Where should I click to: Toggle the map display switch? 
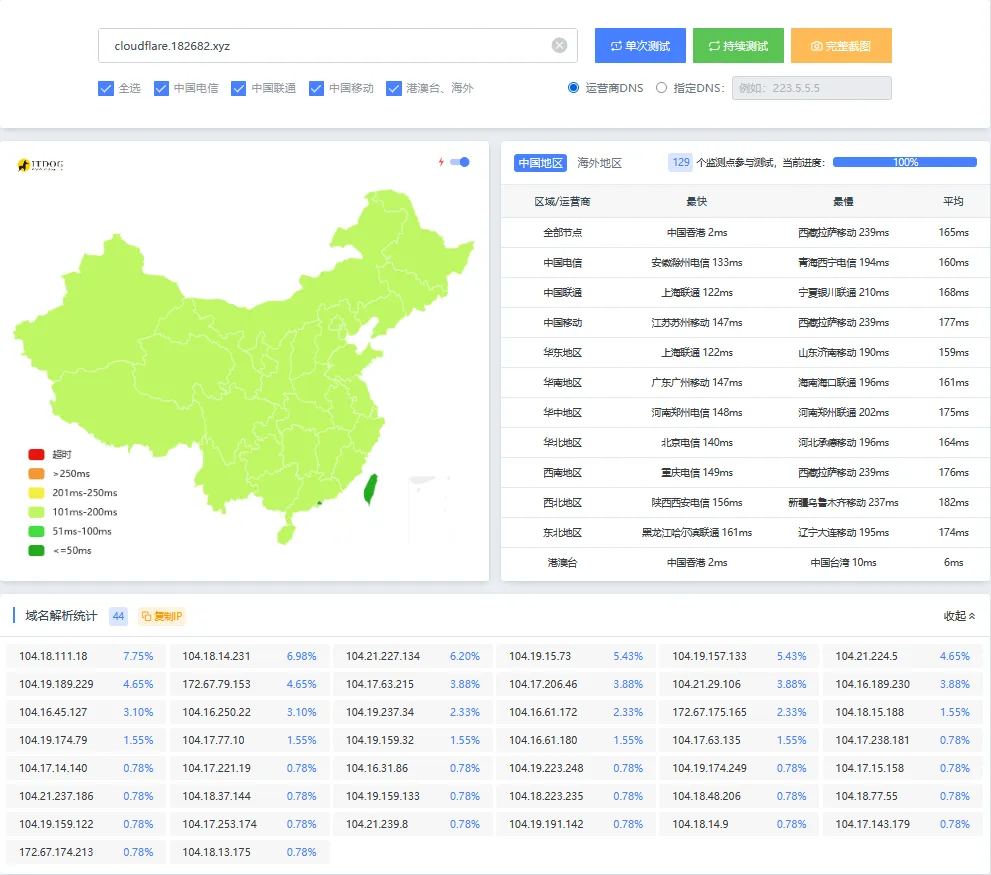pyautogui.click(x=460, y=162)
